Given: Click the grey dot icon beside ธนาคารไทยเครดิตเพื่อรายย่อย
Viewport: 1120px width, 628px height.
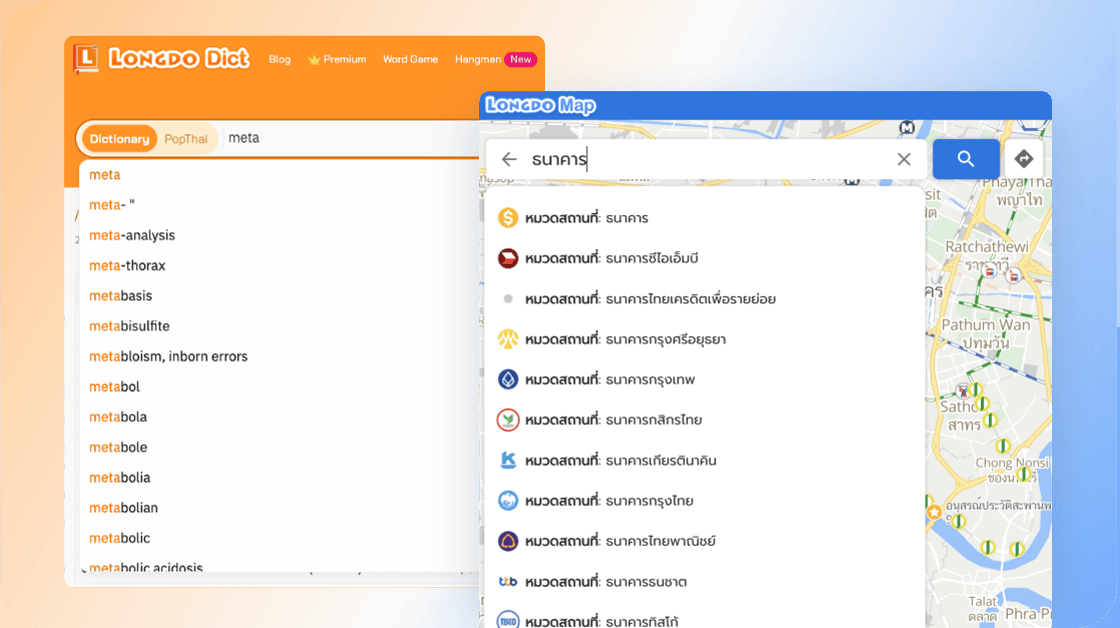Looking at the screenshot, I should click(x=508, y=299).
